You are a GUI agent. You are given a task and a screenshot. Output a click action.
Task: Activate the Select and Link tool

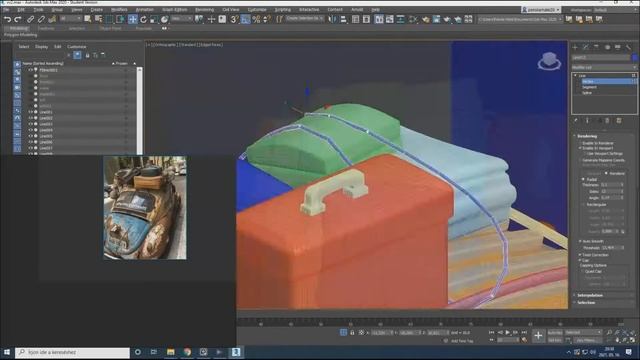[x=31, y=19]
